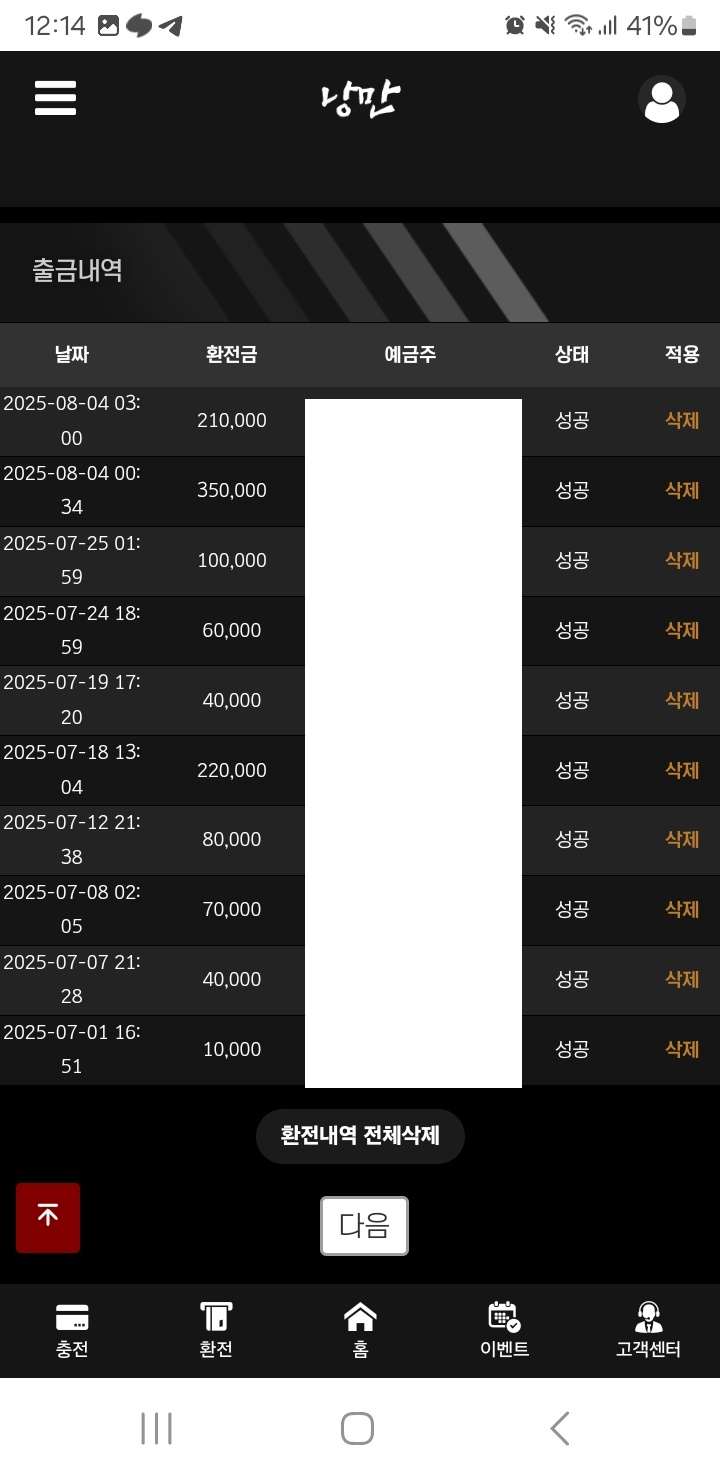Click 다음 next page button
This screenshot has width=720, height=1480.
[x=364, y=1225]
